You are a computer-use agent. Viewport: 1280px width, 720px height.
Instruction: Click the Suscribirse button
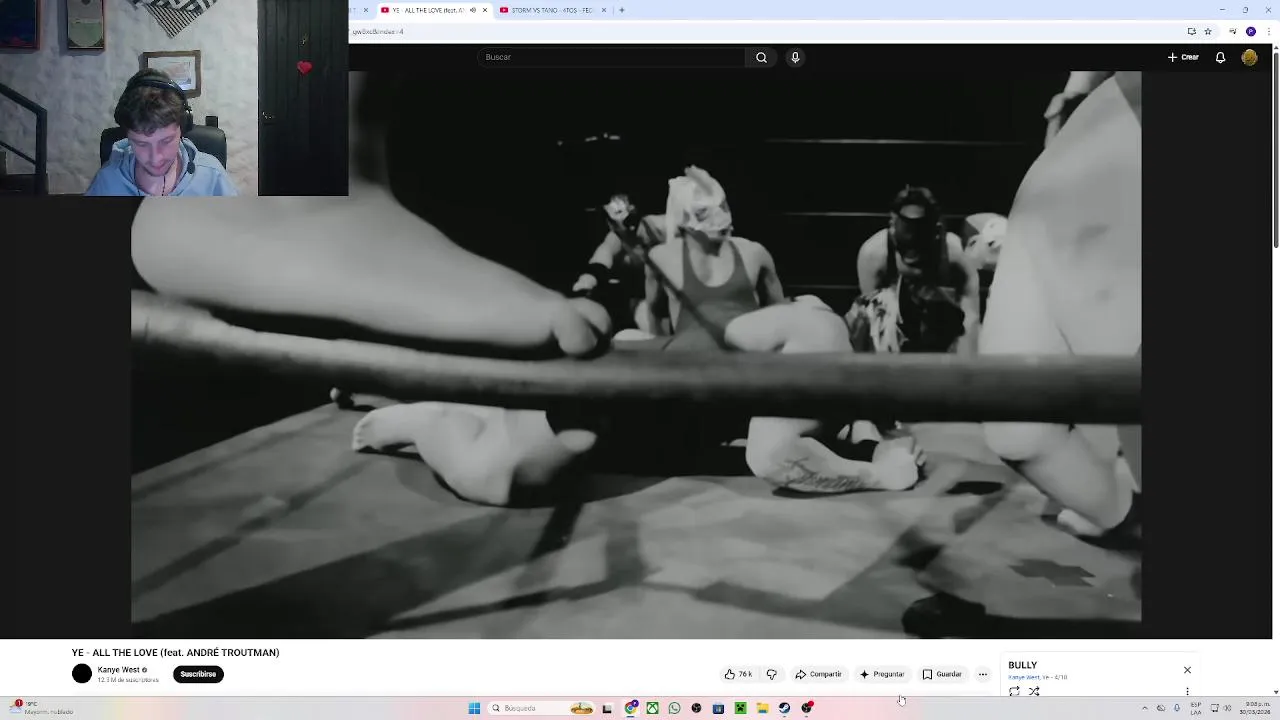pyautogui.click(x=198, y=674)
